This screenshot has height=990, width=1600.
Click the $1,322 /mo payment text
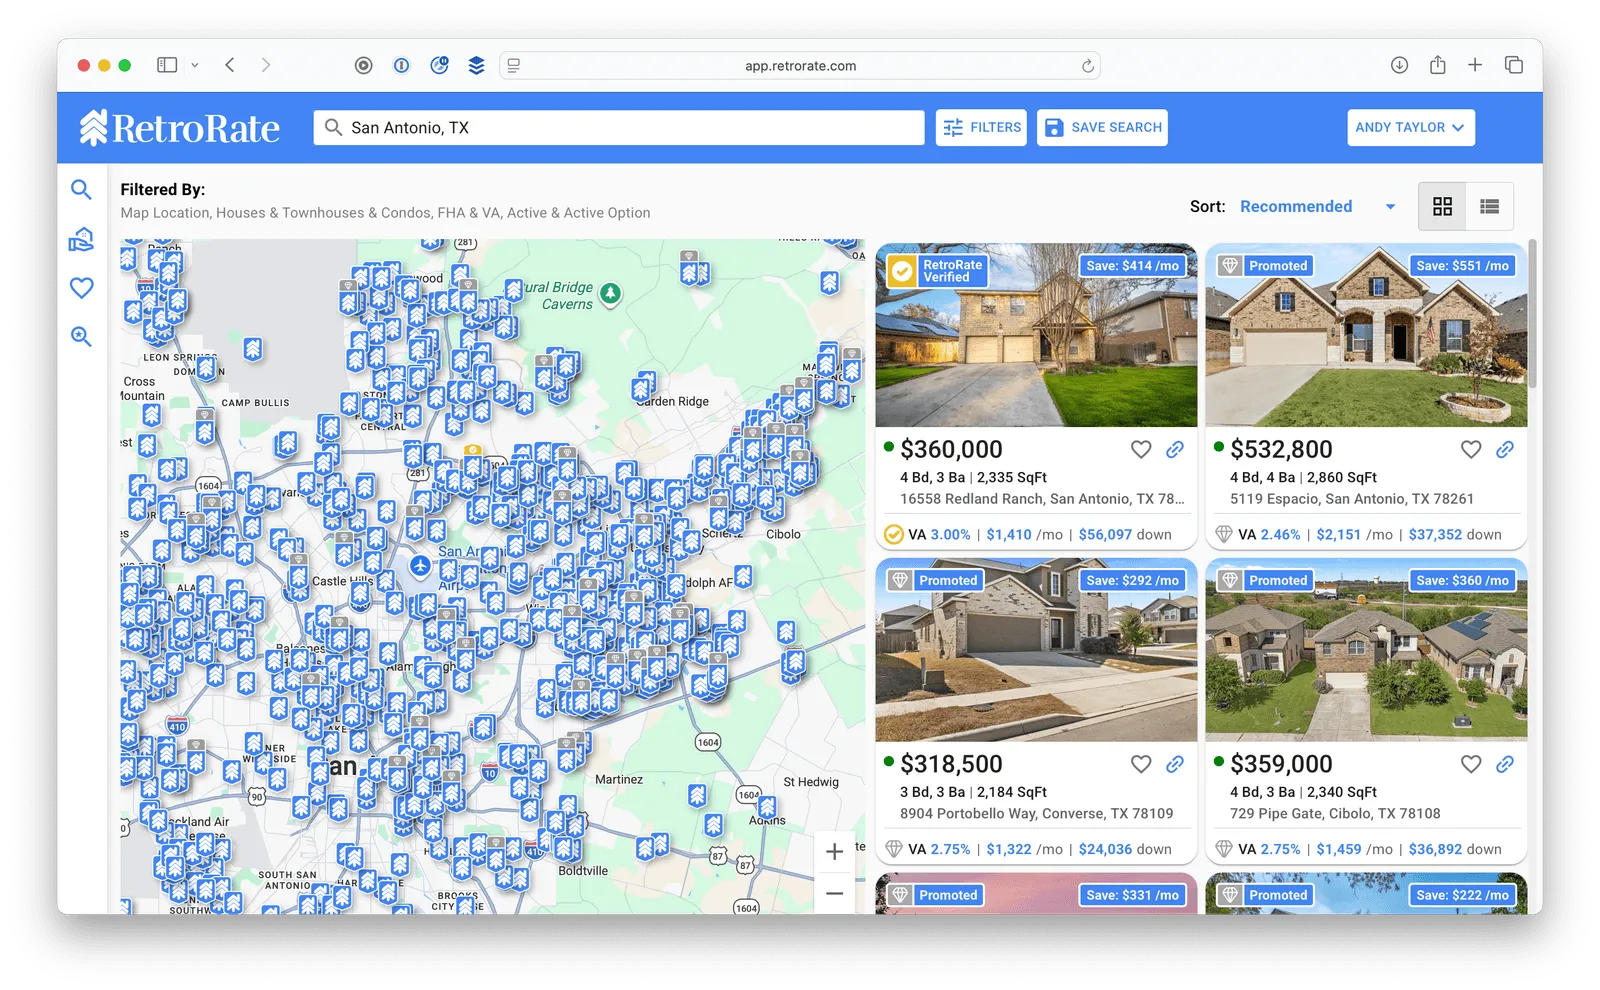click(x=1025, y=849)
